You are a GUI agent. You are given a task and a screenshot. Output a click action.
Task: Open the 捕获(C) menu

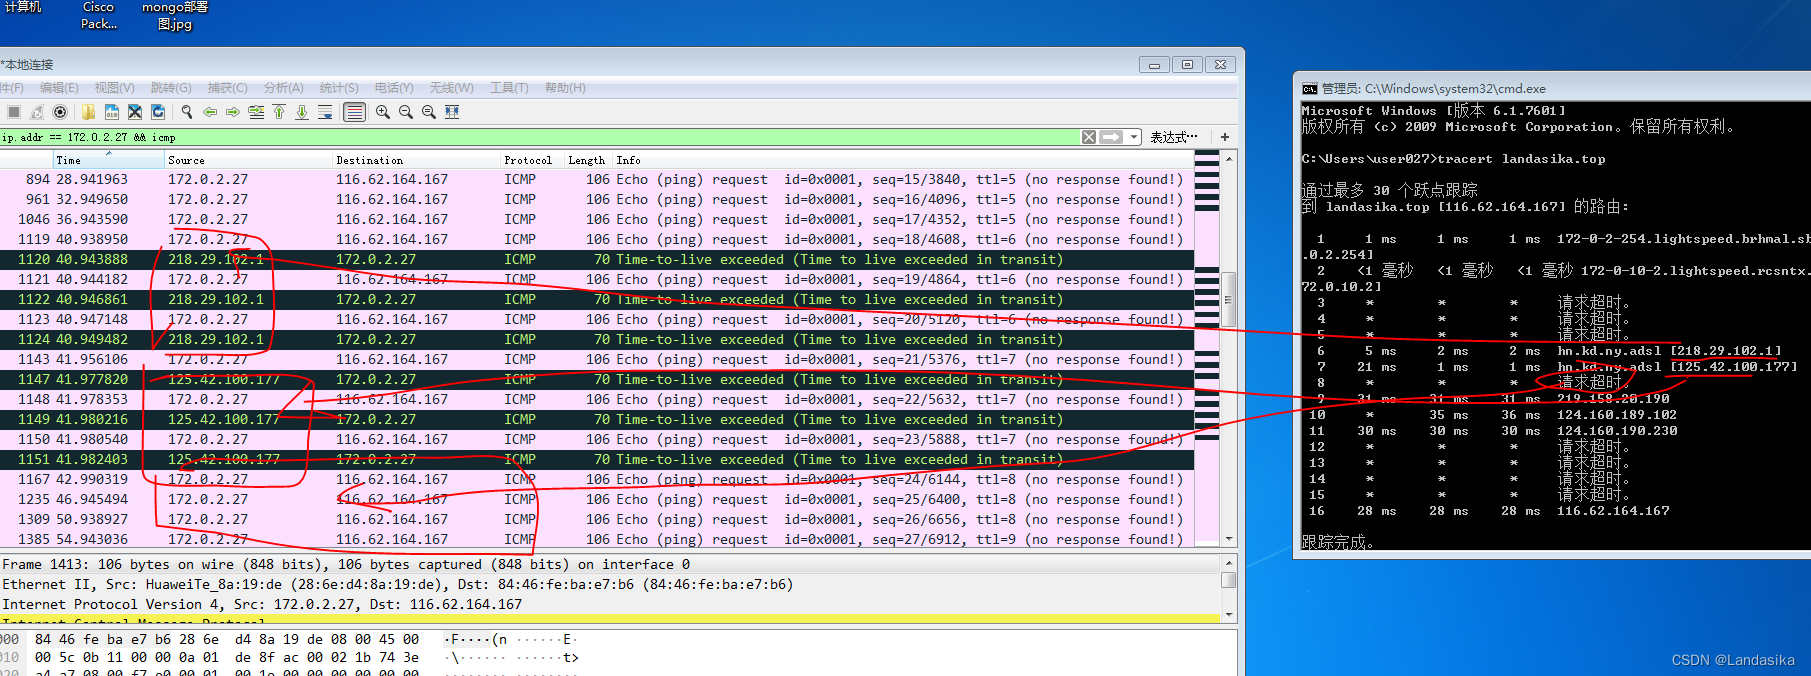click(227, 88)
